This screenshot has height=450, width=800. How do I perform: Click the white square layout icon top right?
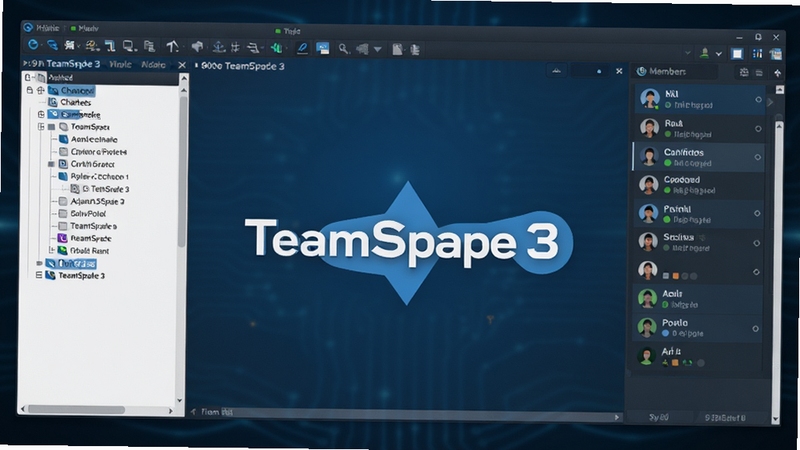click(x=737, y=54)
